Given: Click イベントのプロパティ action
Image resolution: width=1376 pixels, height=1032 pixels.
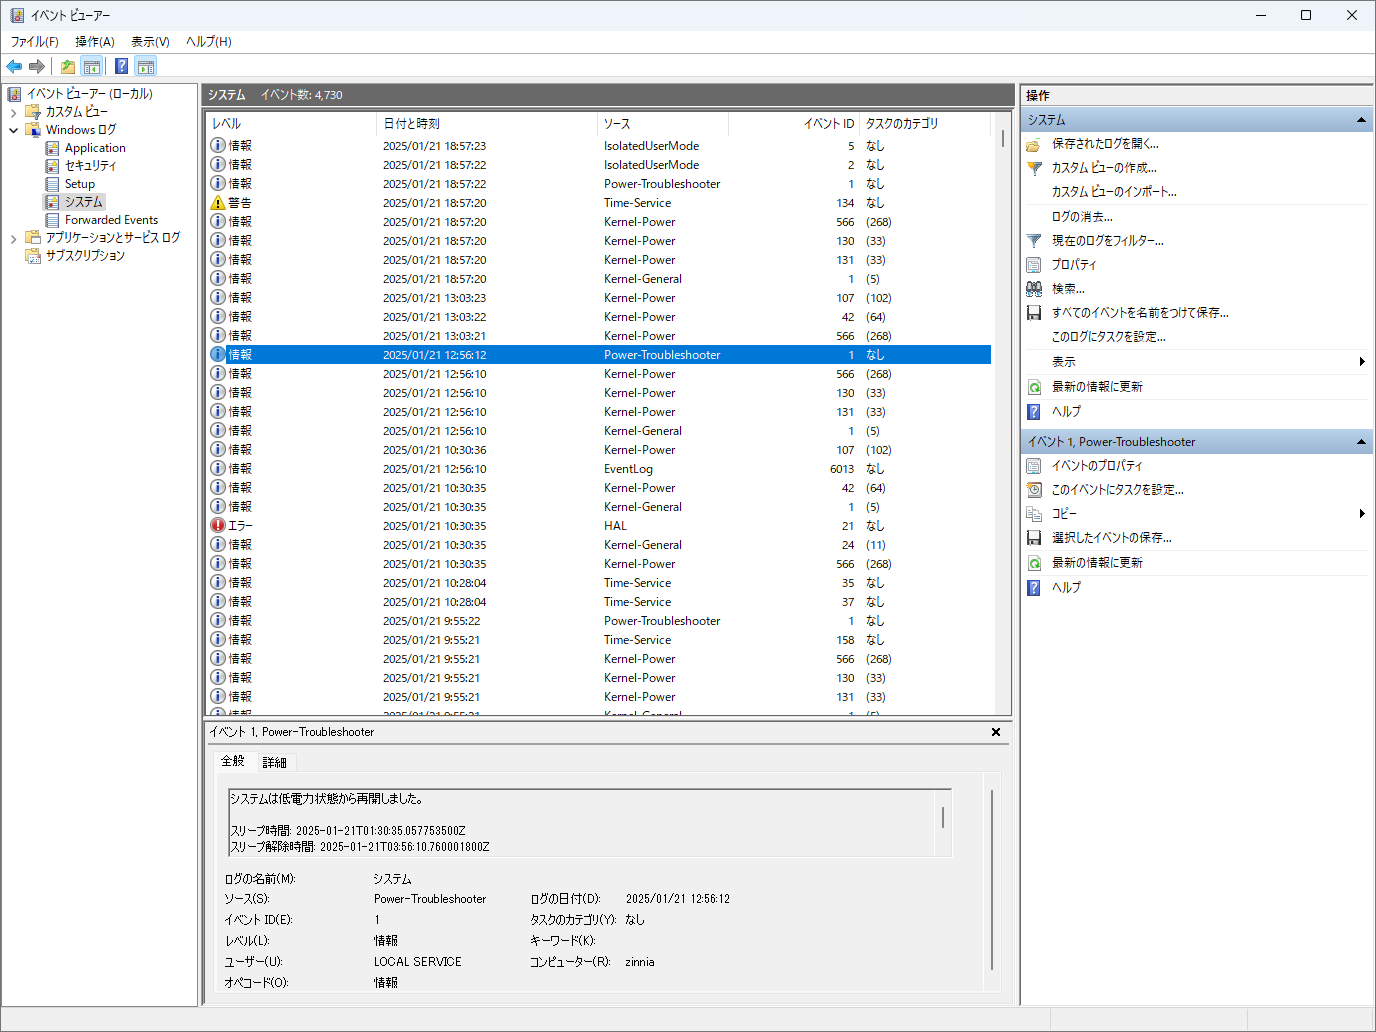Looking at the screenshot, I should tap(1096, 466).
